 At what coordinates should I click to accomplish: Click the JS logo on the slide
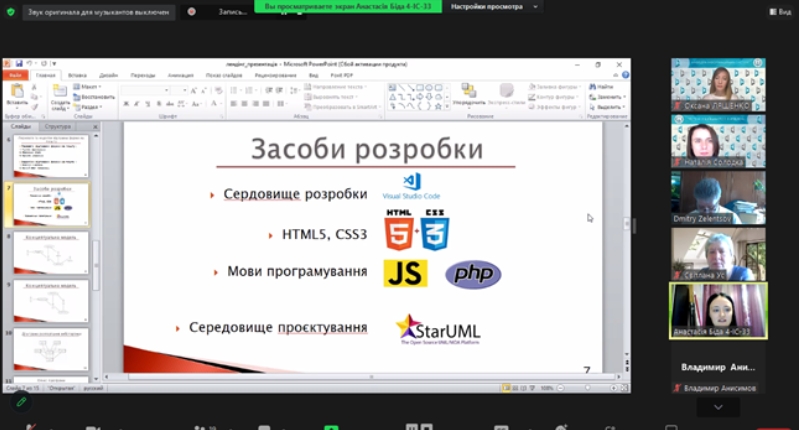(x=406, y=273)
